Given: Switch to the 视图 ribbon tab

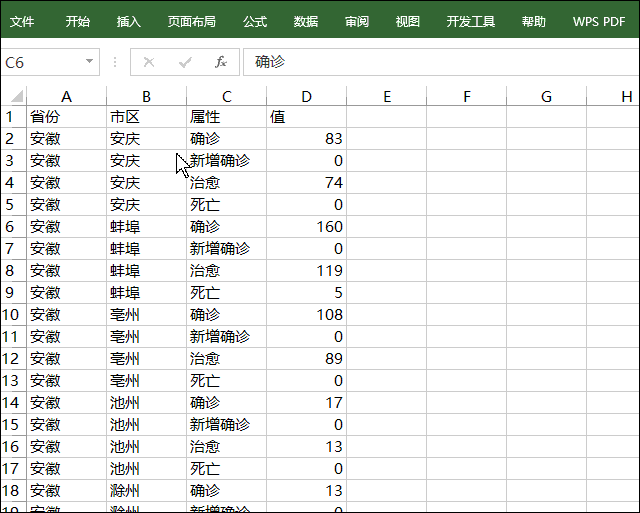Looking at the screenshot, I should [x=407, y=21].
